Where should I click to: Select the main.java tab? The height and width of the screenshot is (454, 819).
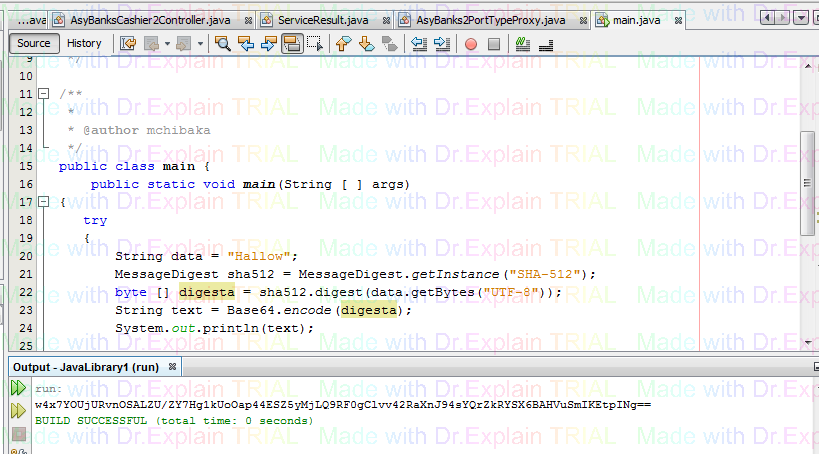pyautogui.click(x=636, y=20)
